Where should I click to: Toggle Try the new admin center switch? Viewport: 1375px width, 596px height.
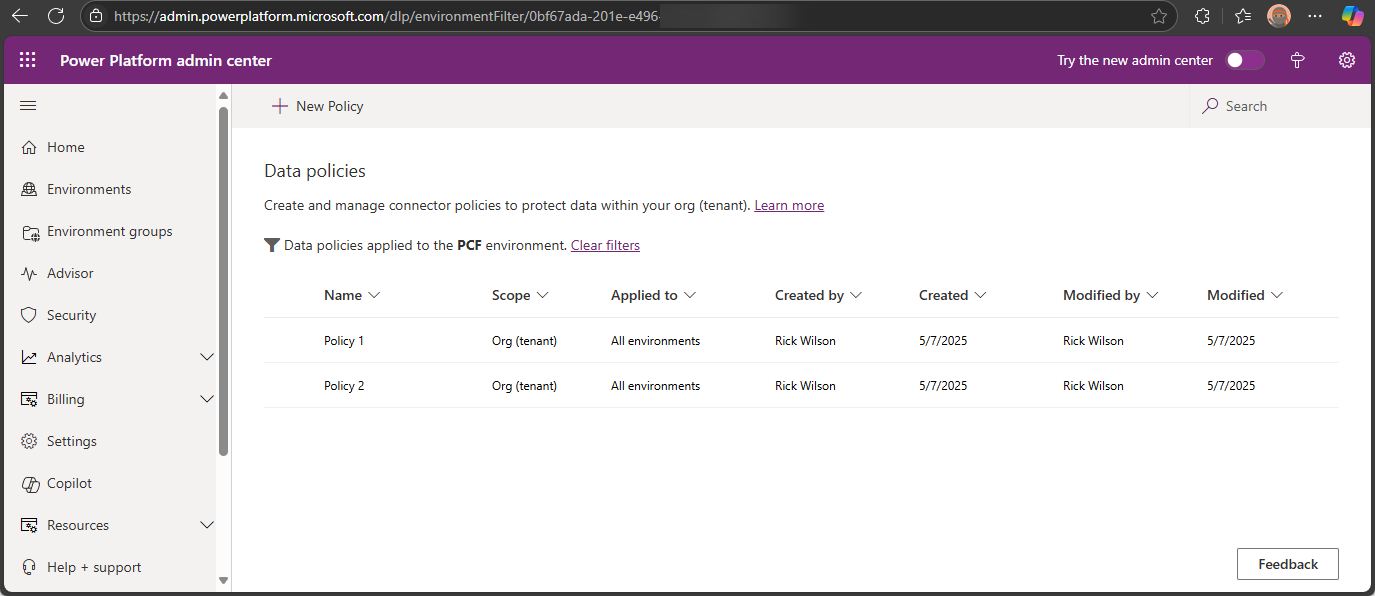pos(1245,60)
